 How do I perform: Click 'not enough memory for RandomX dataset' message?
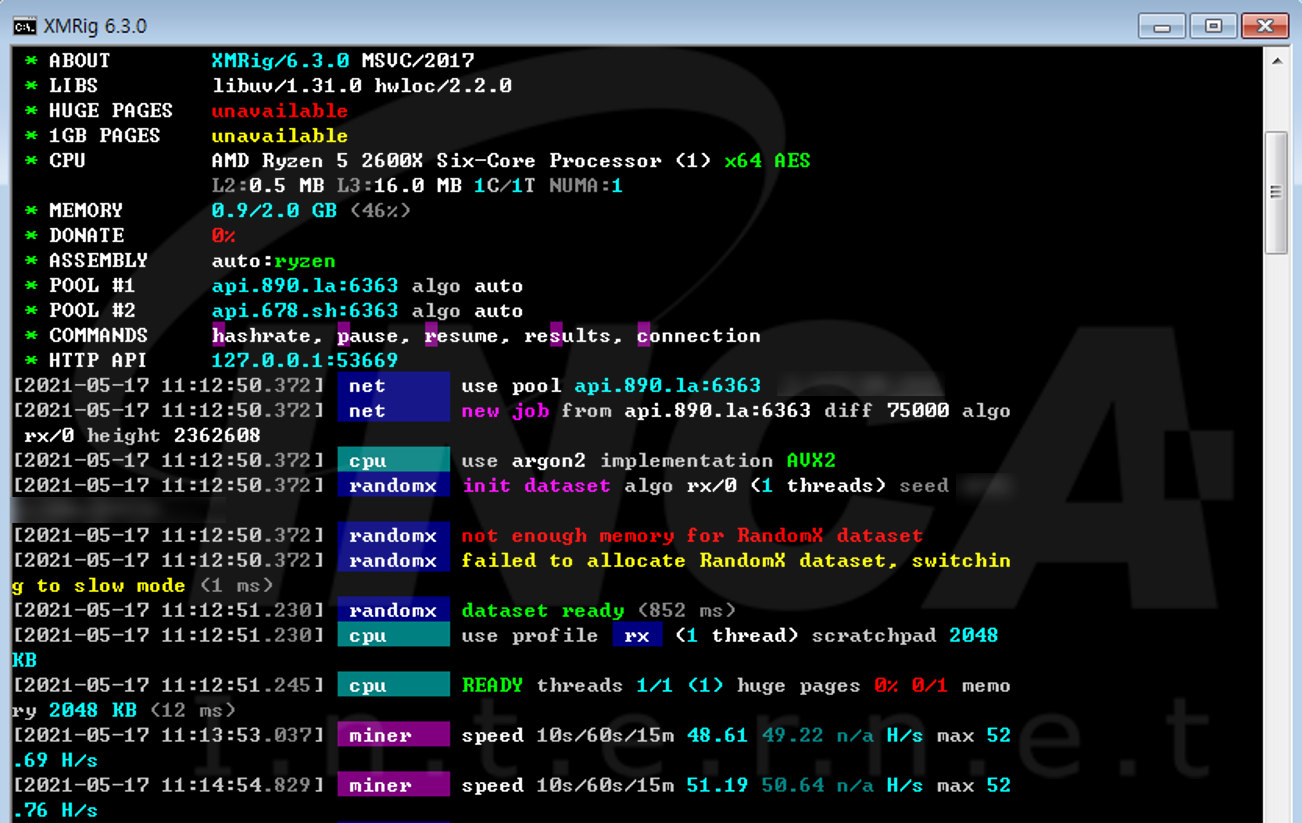coord(692,536)
